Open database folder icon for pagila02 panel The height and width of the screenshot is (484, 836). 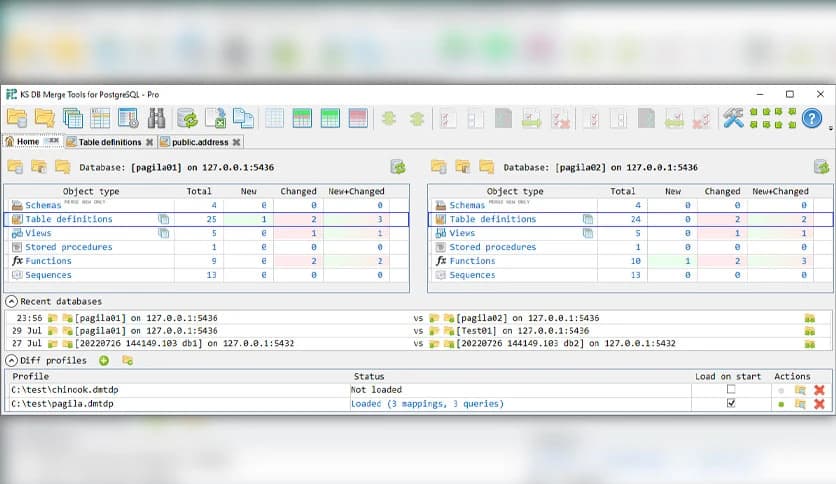tap(439, 167)
